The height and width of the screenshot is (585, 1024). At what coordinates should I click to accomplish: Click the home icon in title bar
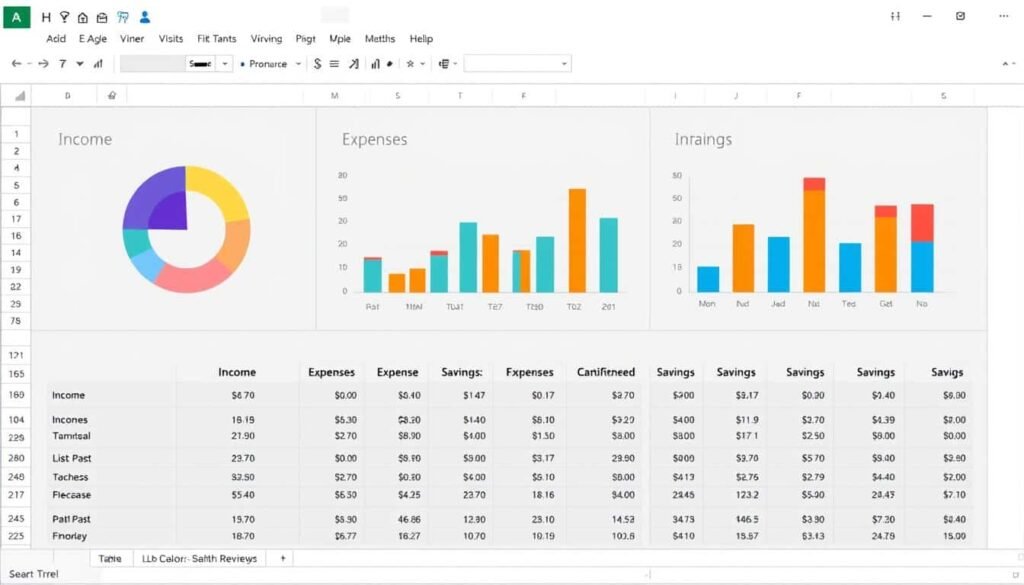coord(83,17)
